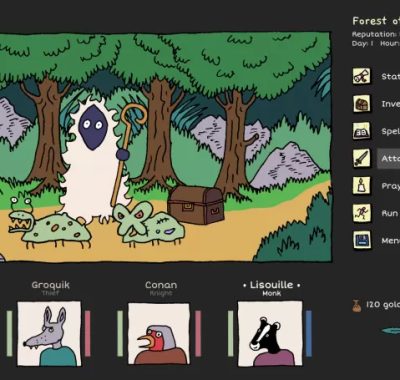
Task: Select Lisouille the badger portrait
Action: (x=270, y=334)
